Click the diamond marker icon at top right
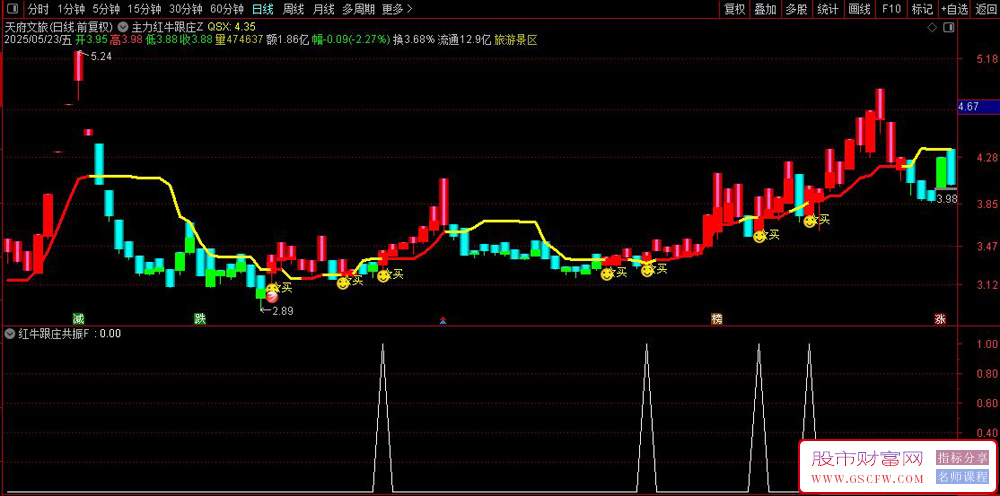 (x=932, y=27)
